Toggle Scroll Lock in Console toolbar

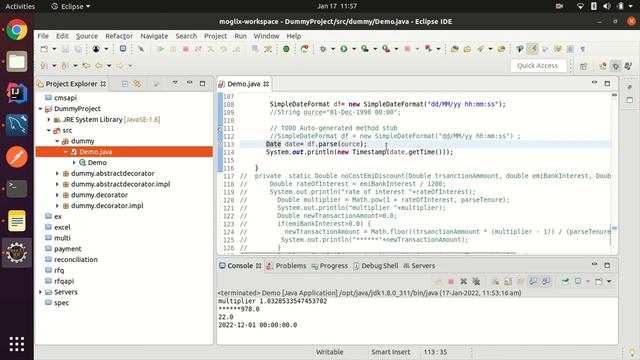click(x=508, y=281)
